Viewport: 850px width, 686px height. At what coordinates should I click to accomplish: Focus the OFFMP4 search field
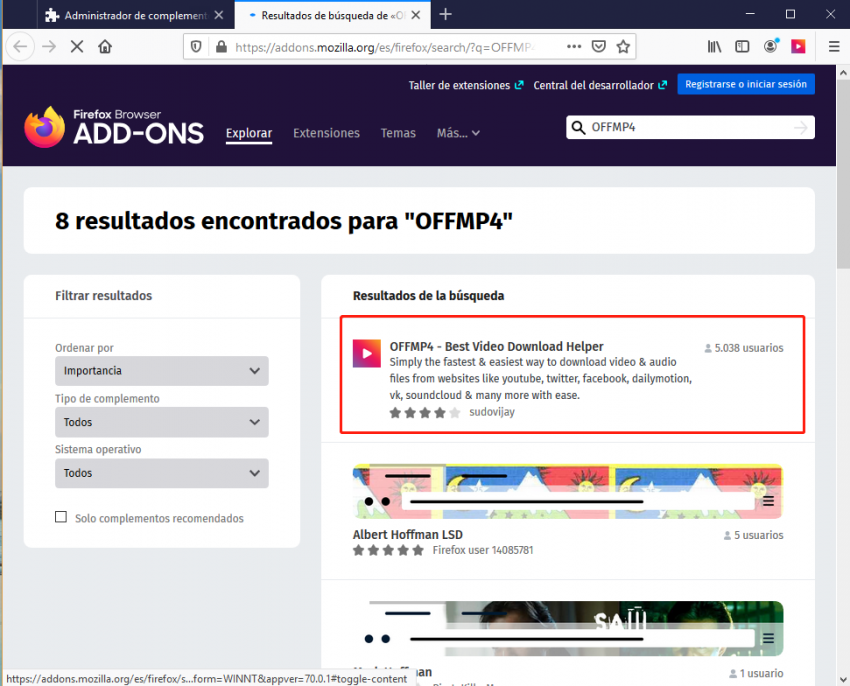pos(688,127)
